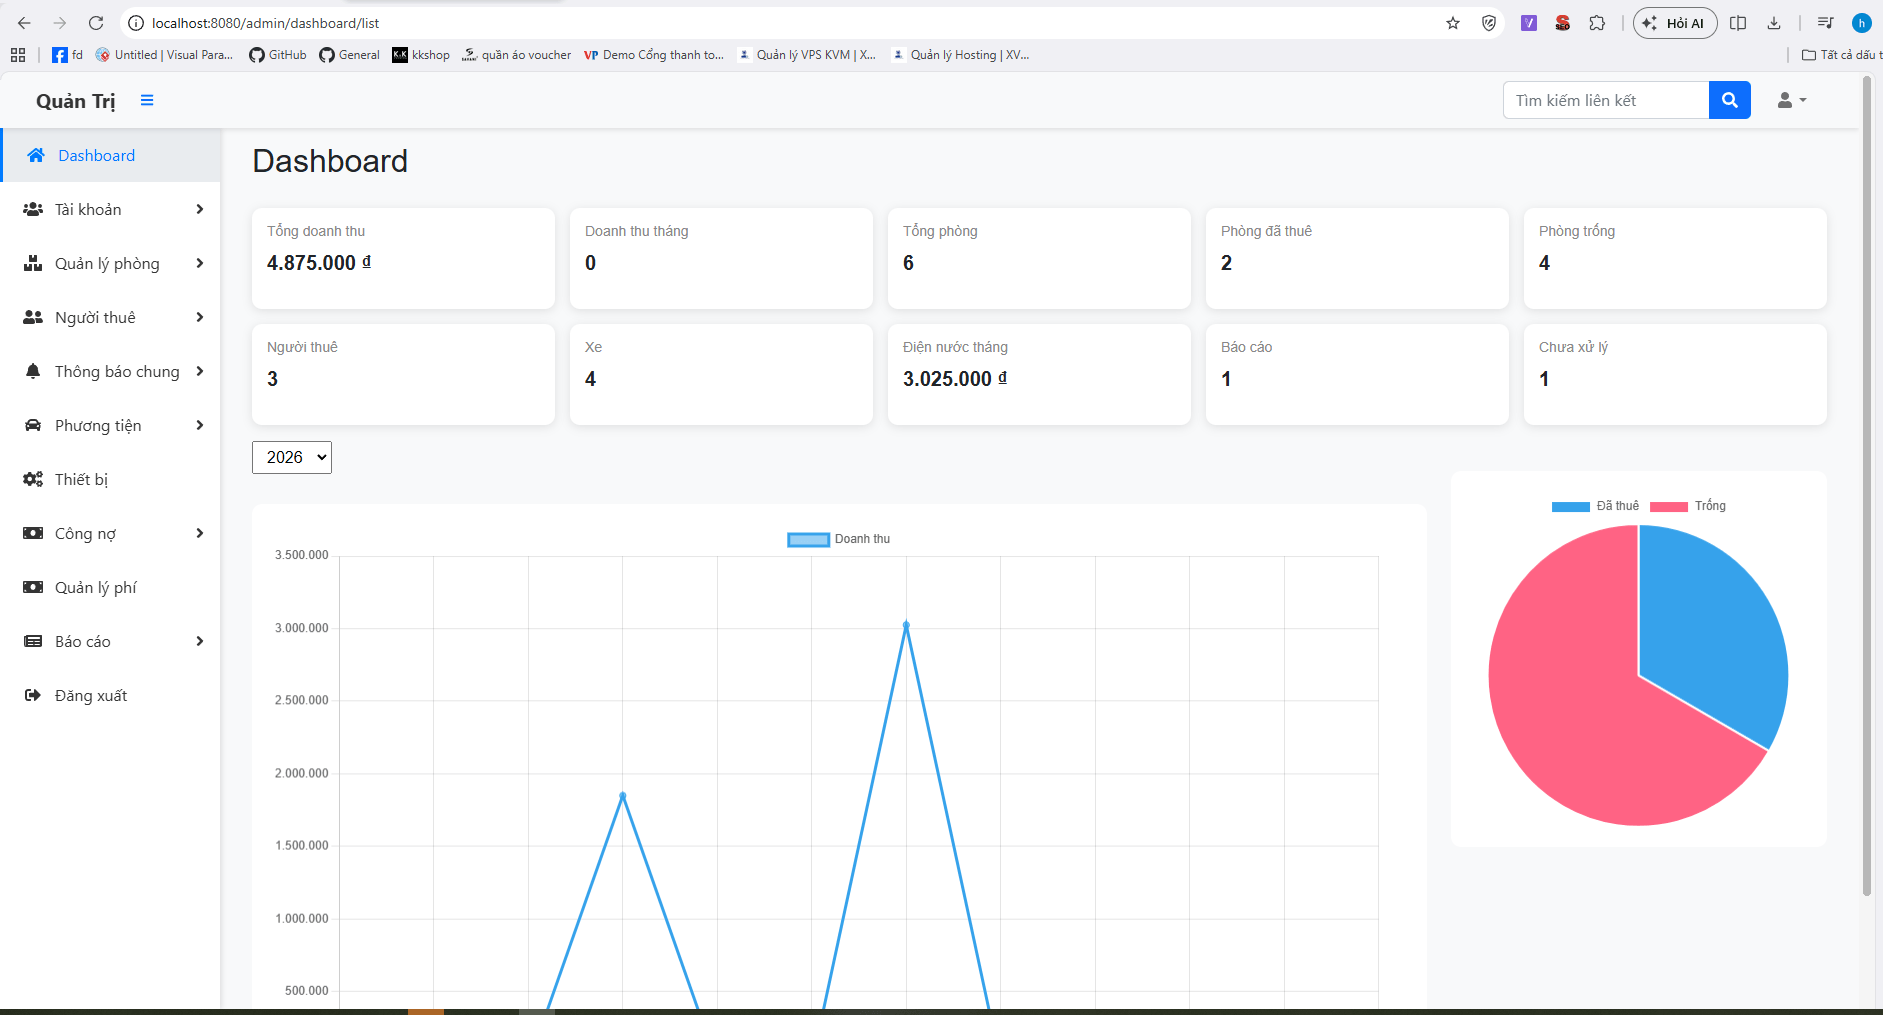Image resolution: width=1883 pixels, height=1015 pixels.
Task: Bookmark this page with star icon
Action: pos(1453,23)
